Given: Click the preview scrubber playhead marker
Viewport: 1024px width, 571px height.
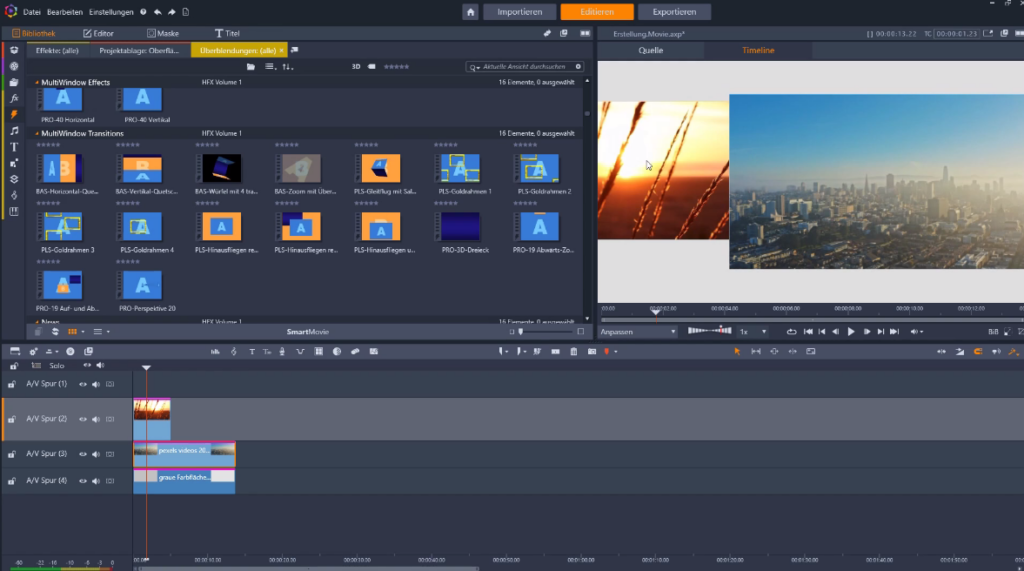Looking at the screenshot, I should 656,312.
